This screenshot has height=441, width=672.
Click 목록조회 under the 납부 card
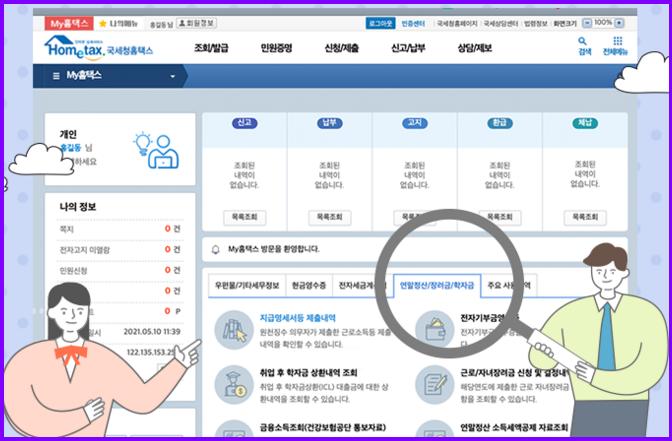click(329, 217)
